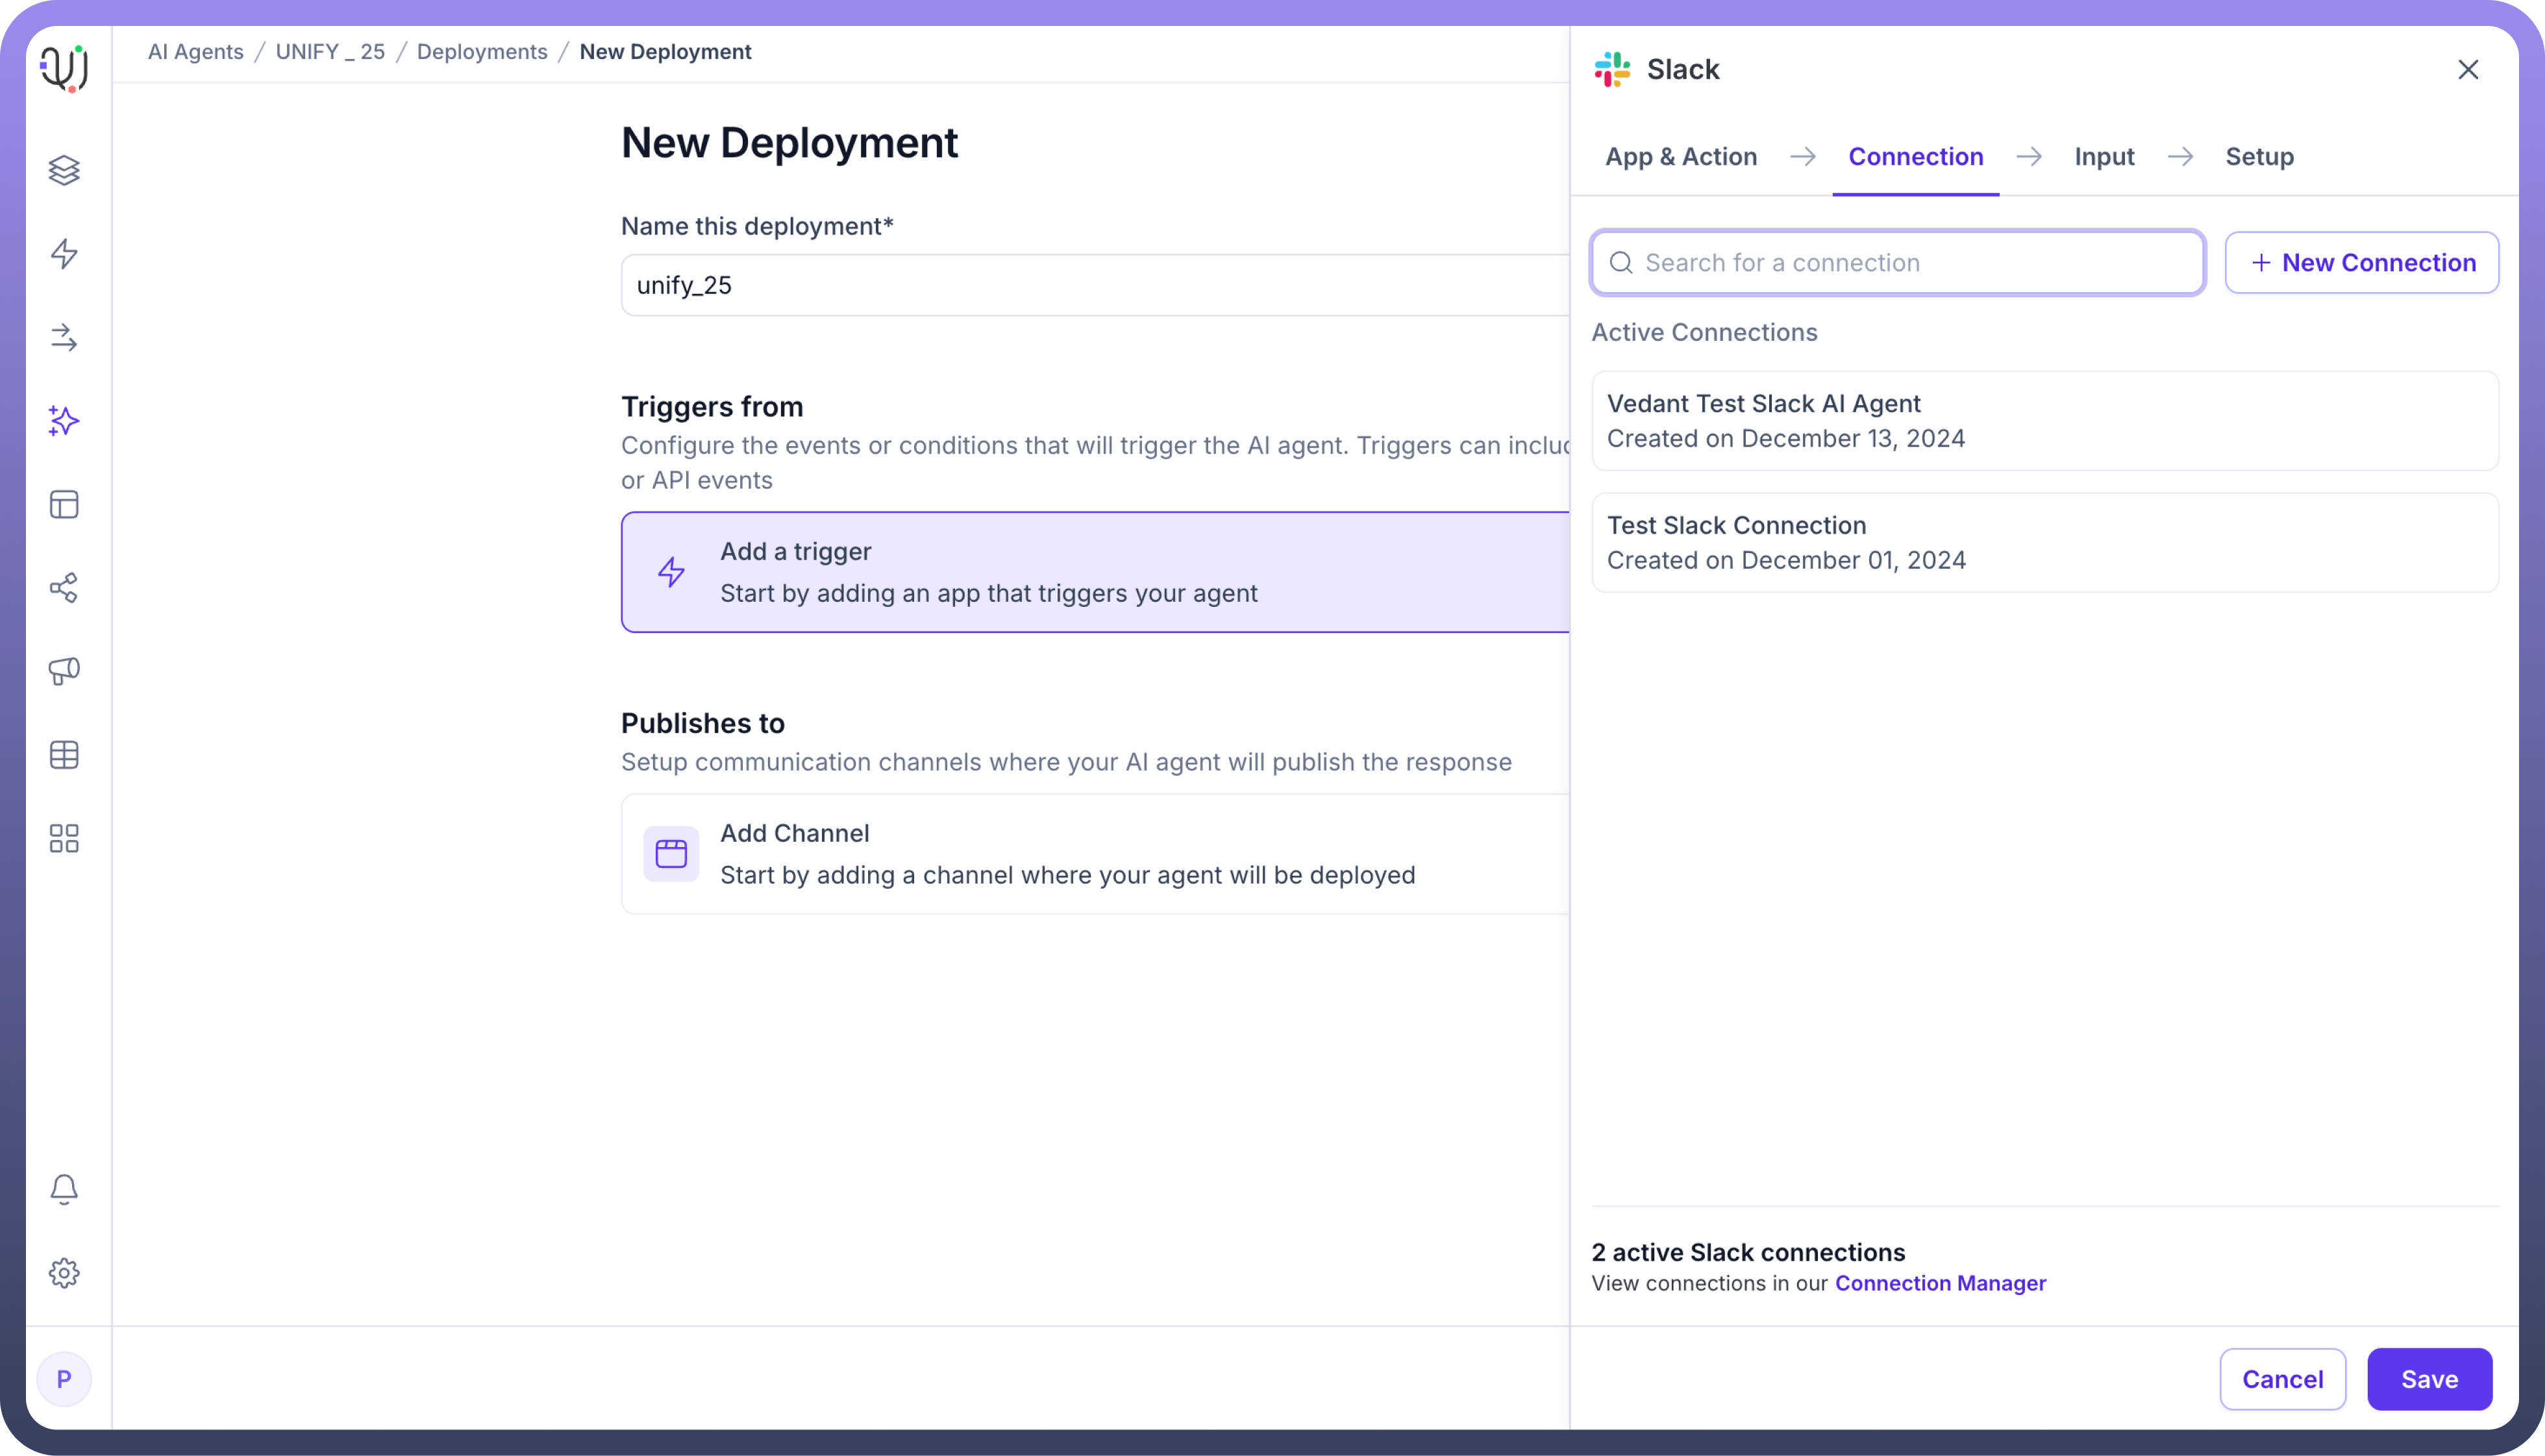Open the lightning bolt sidebar icon
2545x1456 pixels.
coord(64,254)
